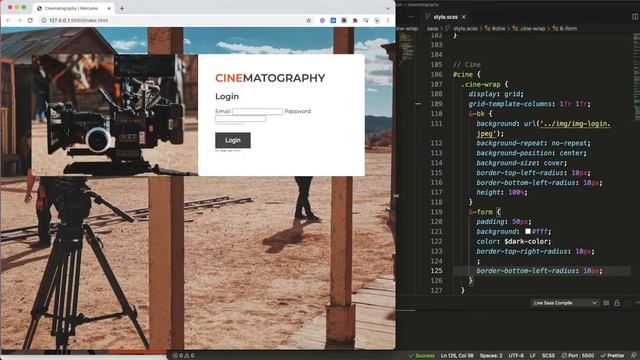Click the Port : 5500 Live Server item
The image size is (640, 360).
pyautogui.click(x=578, y=356)
